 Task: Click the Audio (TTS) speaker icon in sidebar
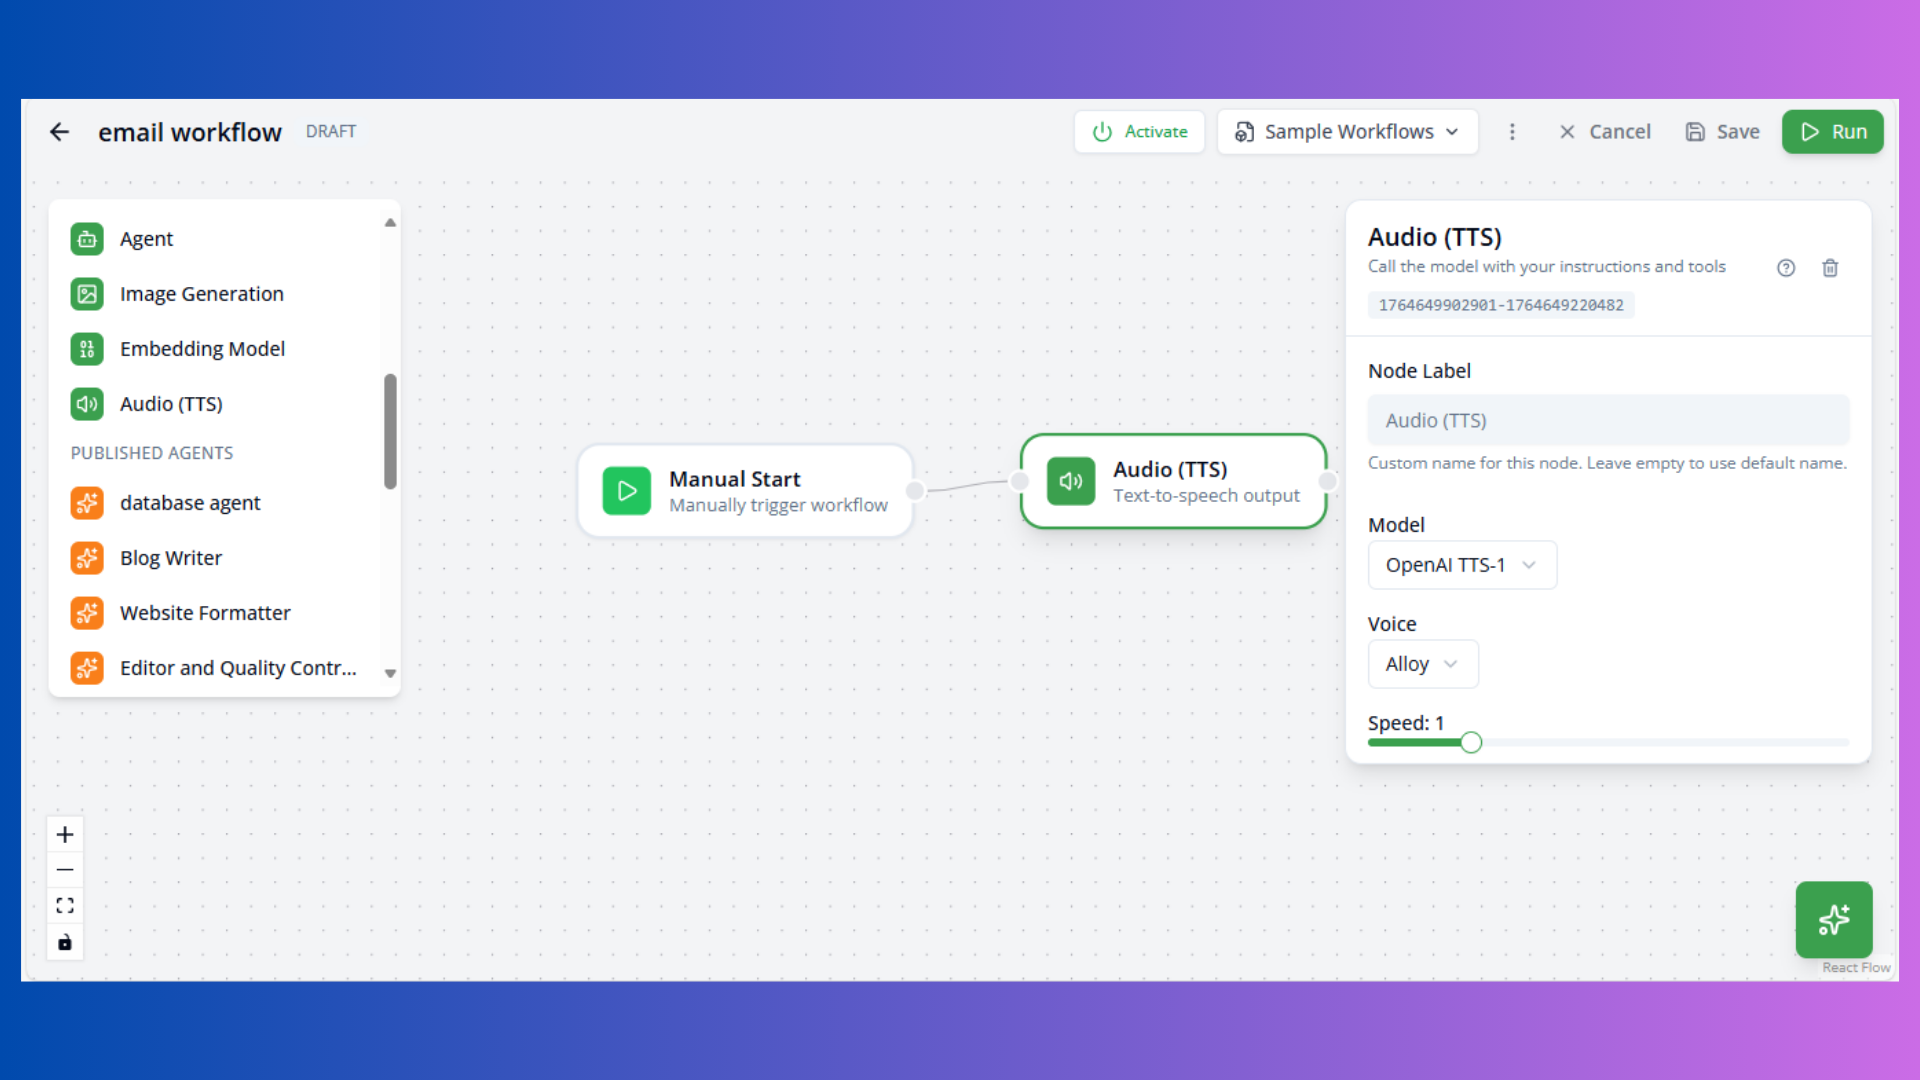[x=87, y=404]
